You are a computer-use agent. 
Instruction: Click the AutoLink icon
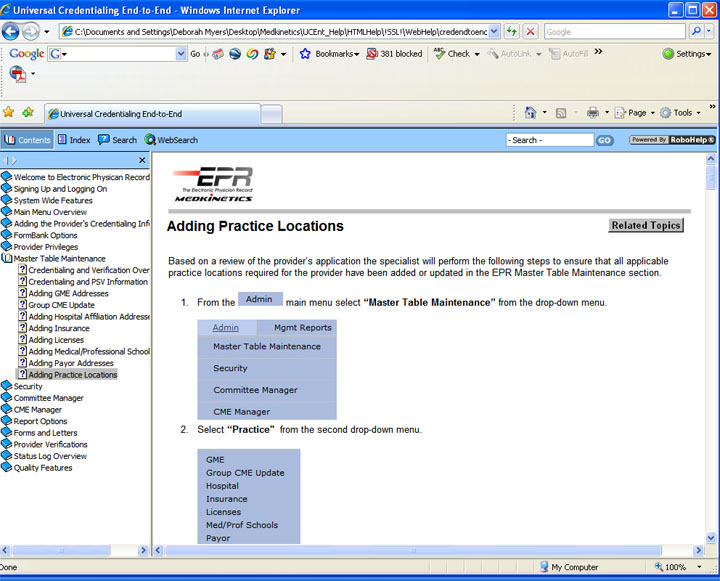493,54
